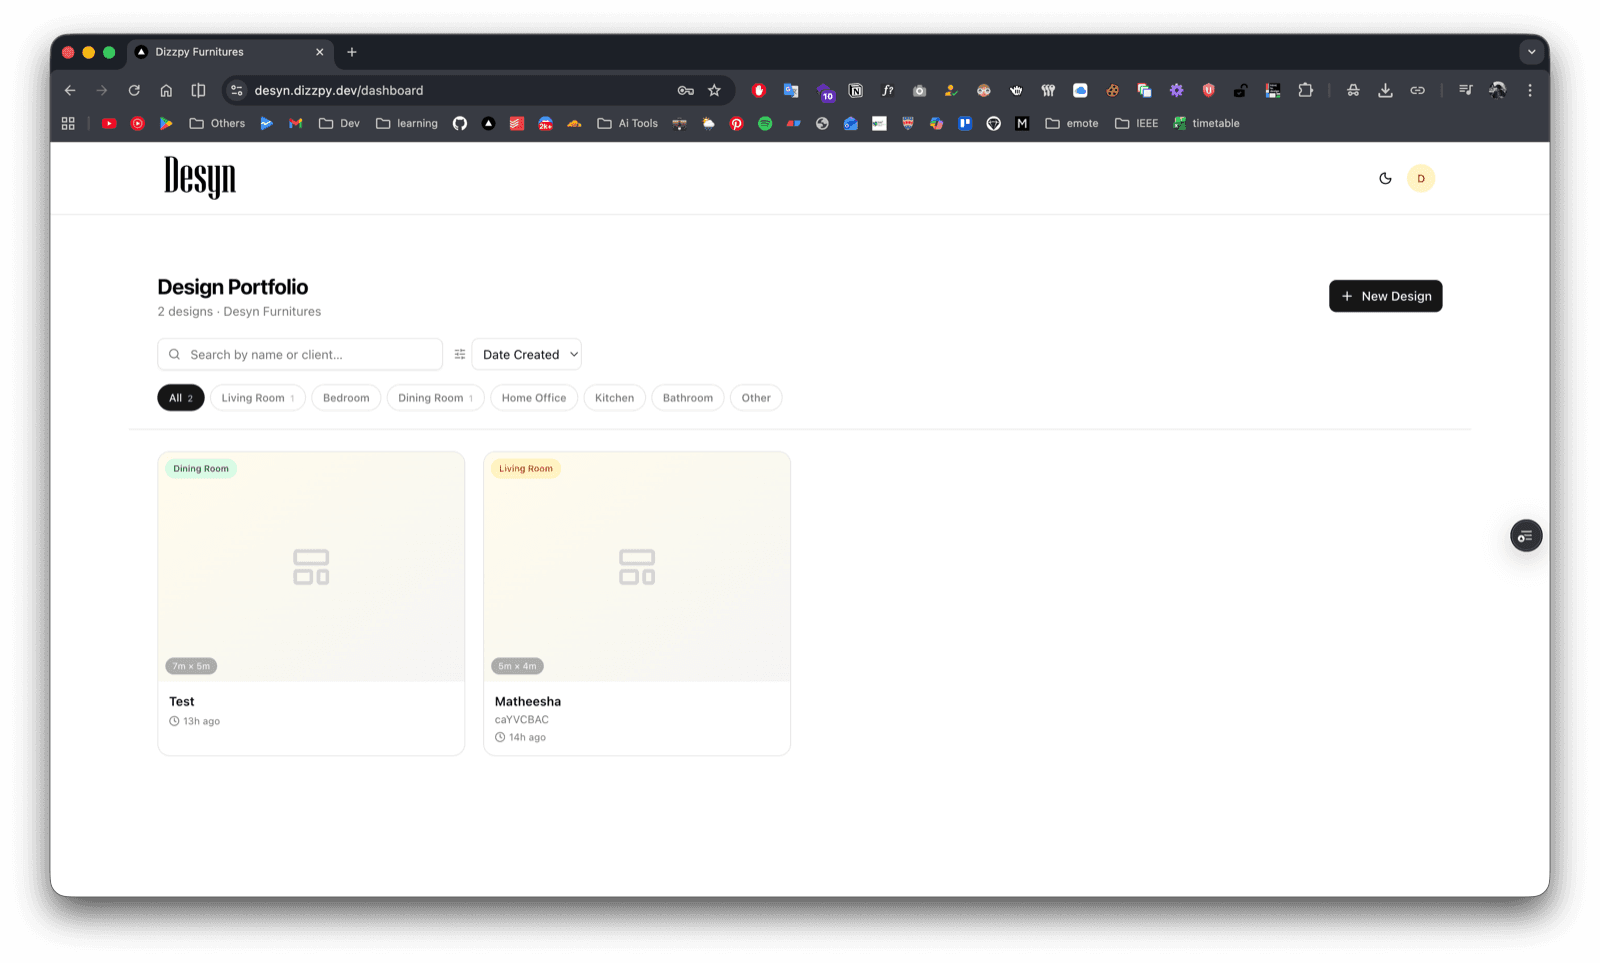Open the Others bookmarks folder
This screenshot has width=1600, height=963.
pyautogui.click(x=217, y=123)
